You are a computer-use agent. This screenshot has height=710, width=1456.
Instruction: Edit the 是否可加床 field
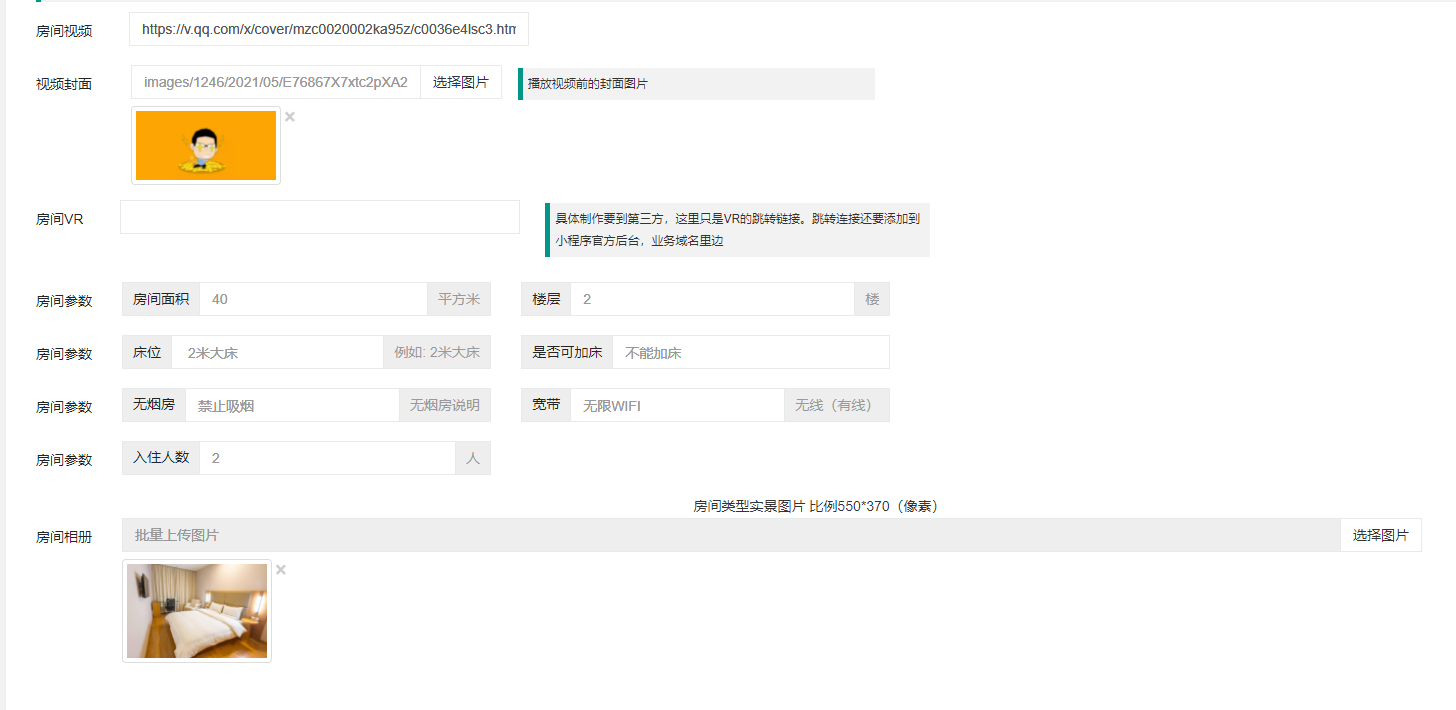click(x=751, y=352)
